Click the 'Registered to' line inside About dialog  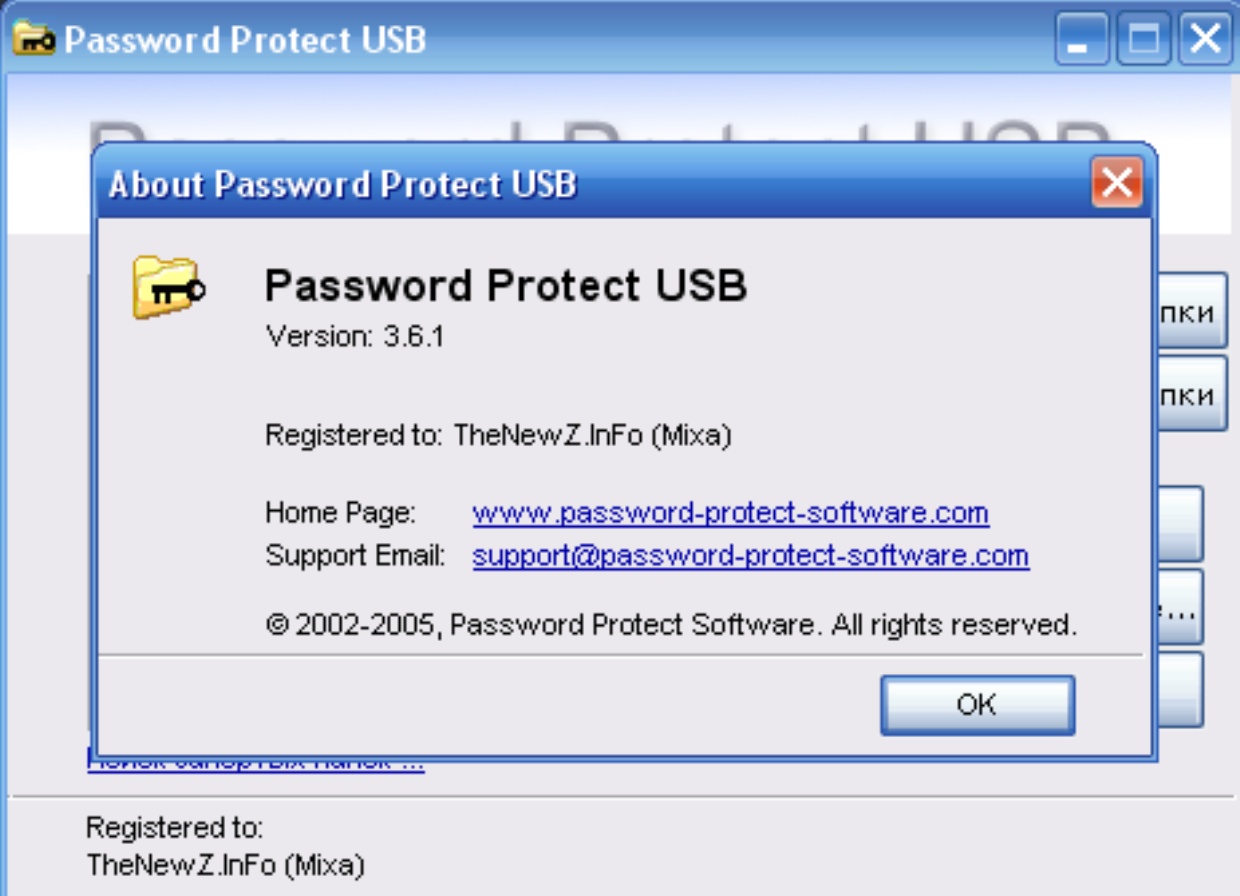498,436
